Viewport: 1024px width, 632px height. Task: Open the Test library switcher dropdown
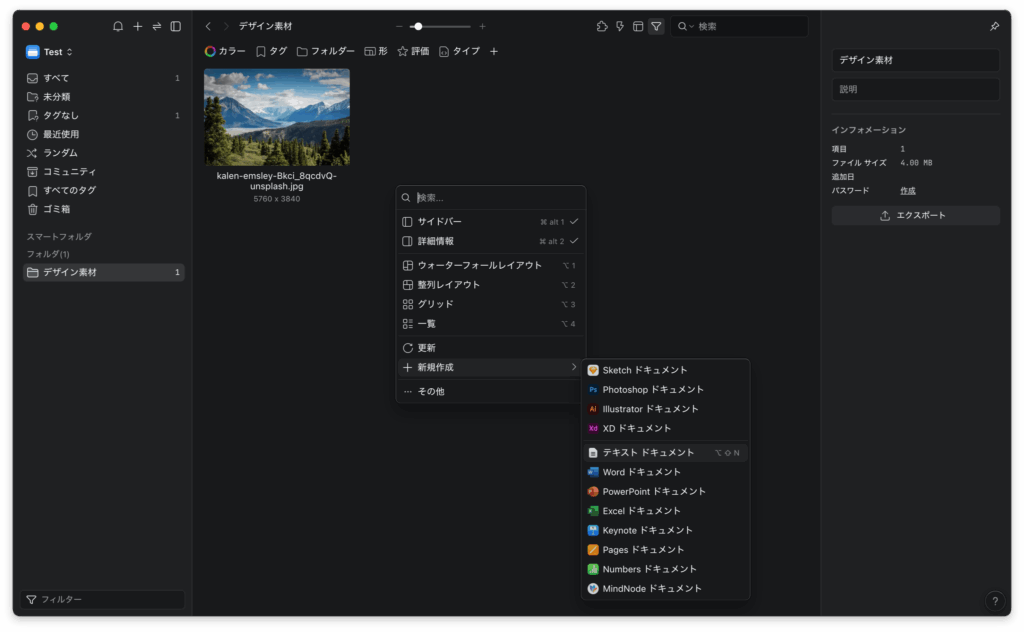pos(52,52)
